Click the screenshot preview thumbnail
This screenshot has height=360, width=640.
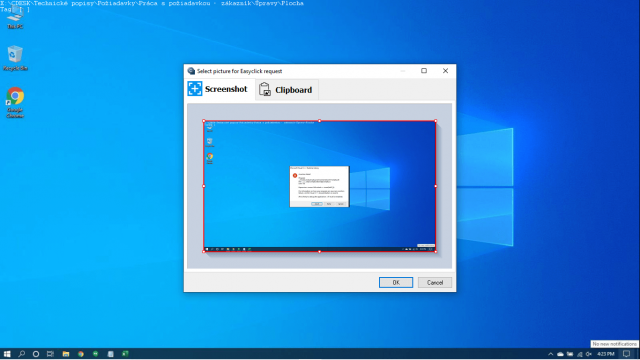pyautogui.click(x=320, y=186)
